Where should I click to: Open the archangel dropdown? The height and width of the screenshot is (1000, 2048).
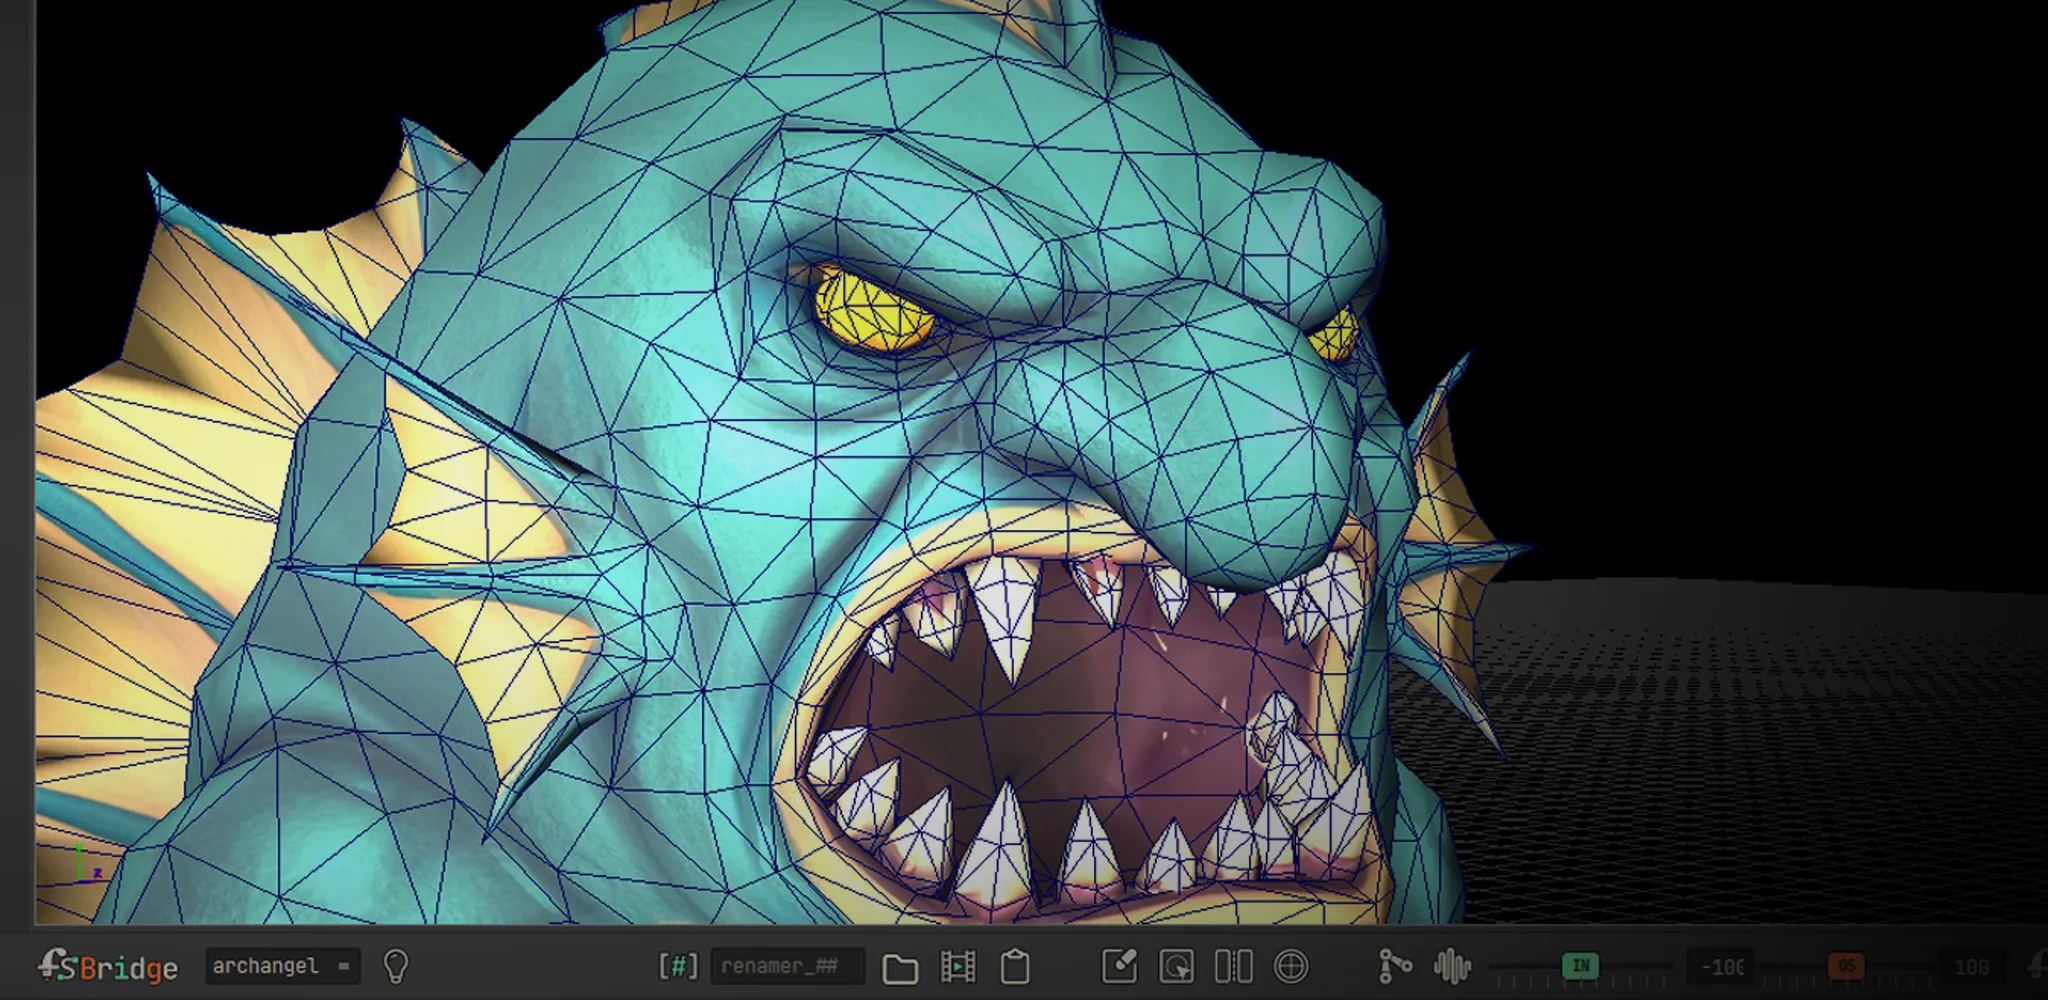(x=283, y=966)
